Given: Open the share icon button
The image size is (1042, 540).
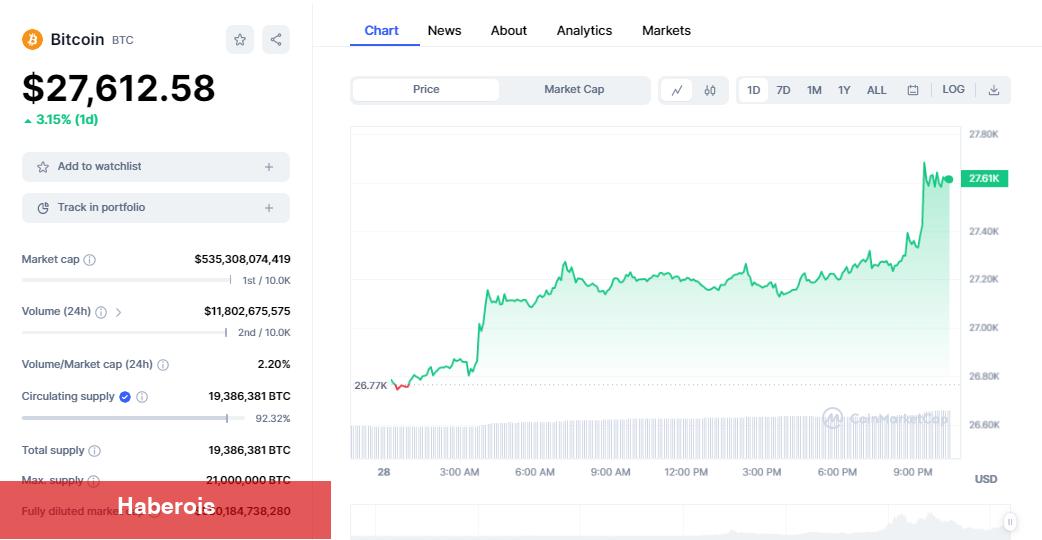Looking at the screenshot, I should point(276,40).
